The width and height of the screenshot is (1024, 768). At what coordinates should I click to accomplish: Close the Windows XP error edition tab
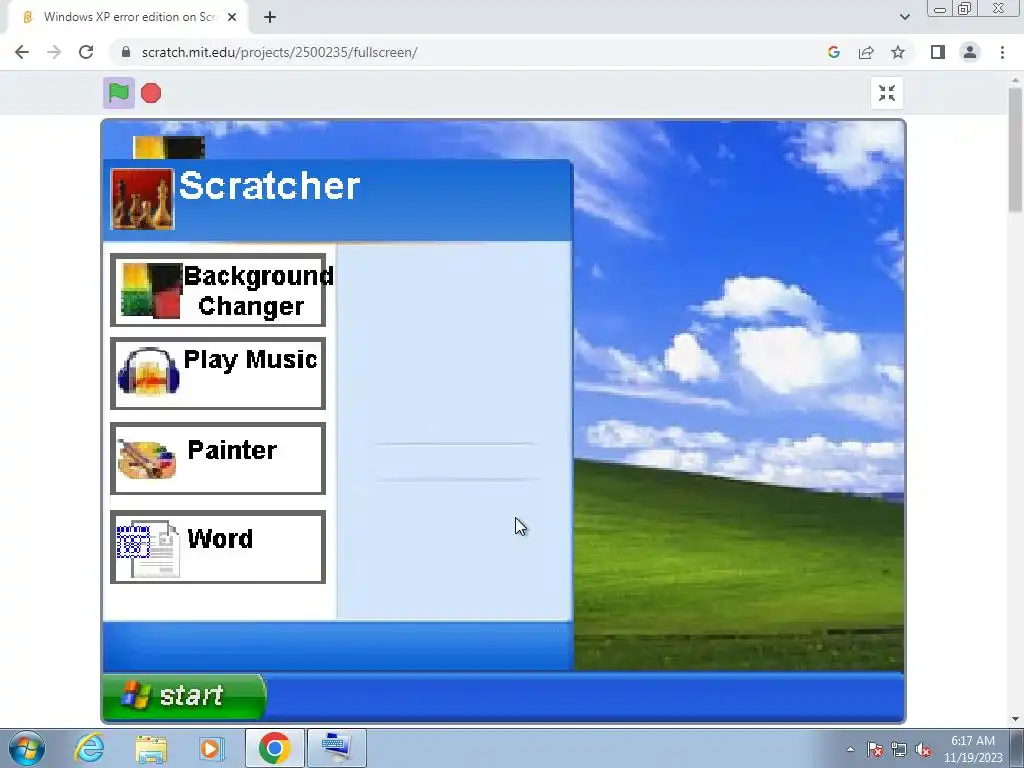[x=232, y=17]
